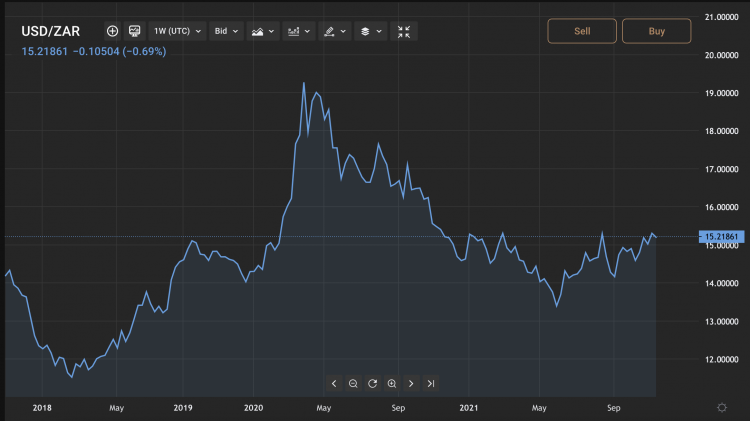
Task: Click the 19.00000 price axis label
Action: [722, 93]
